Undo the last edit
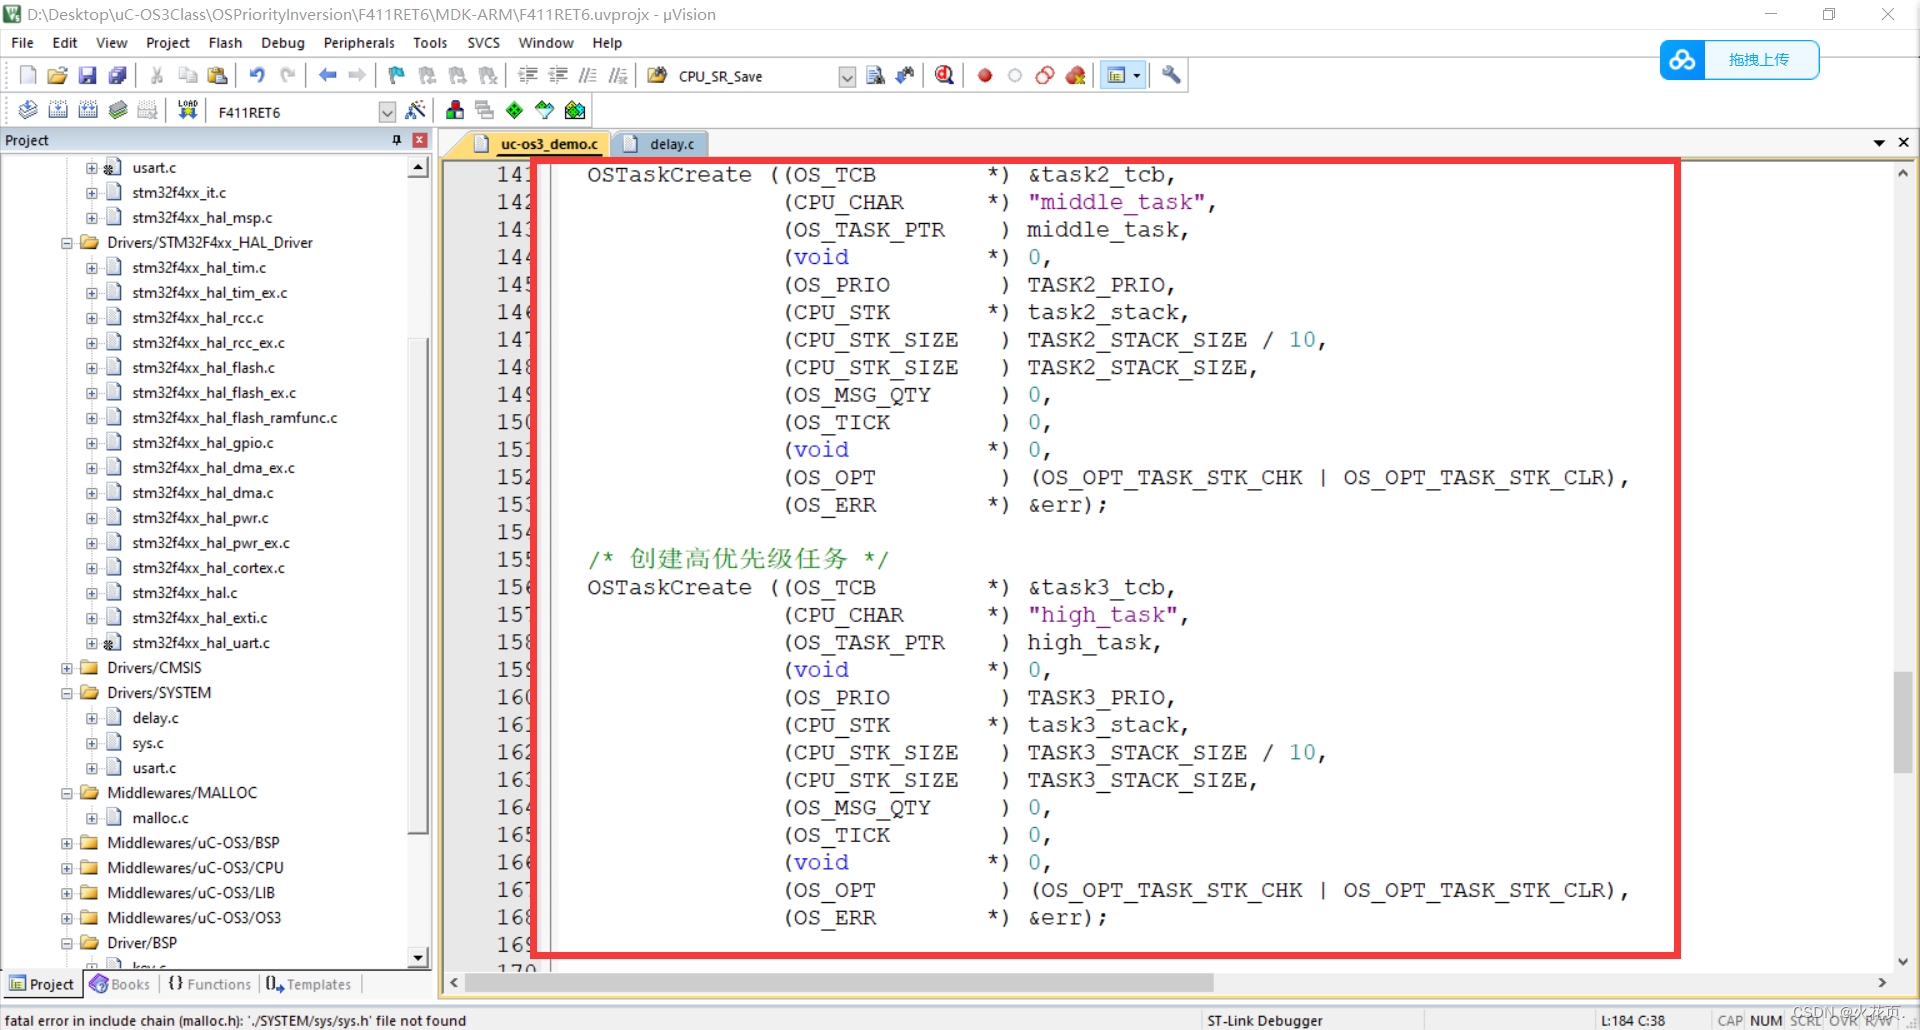 click(257, 75)
